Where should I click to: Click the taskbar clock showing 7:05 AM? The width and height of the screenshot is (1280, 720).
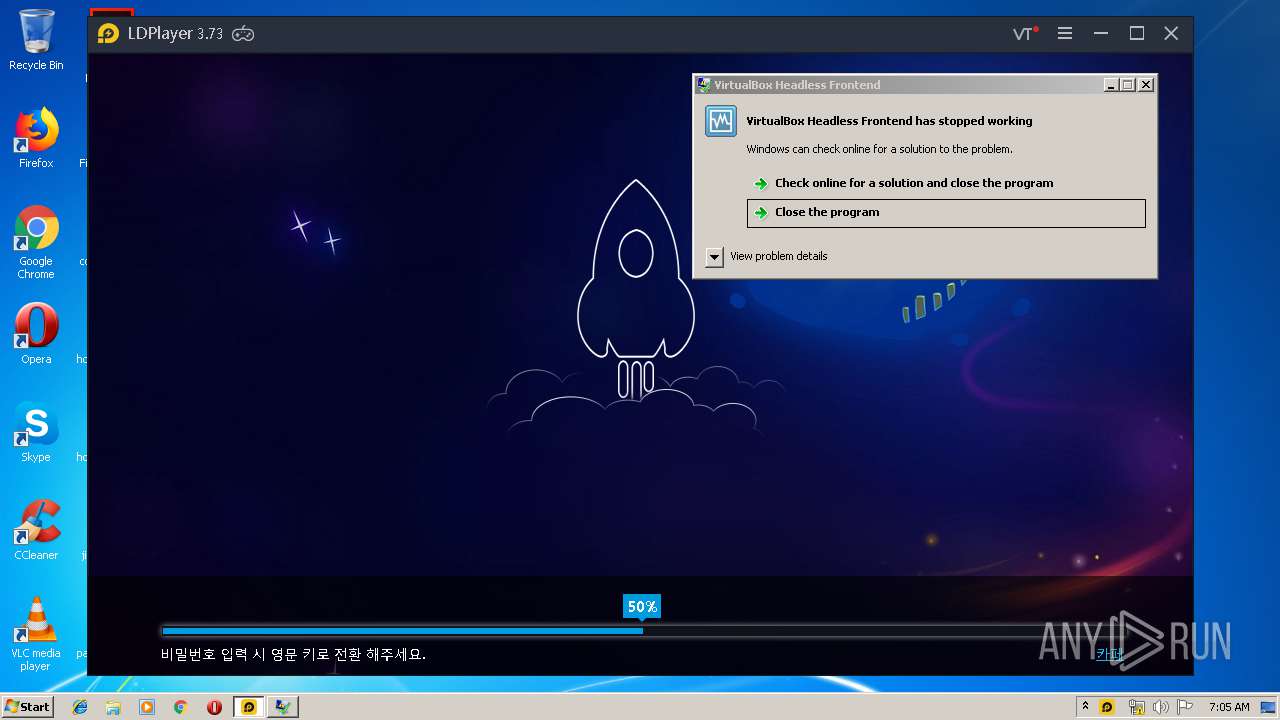1229,707
